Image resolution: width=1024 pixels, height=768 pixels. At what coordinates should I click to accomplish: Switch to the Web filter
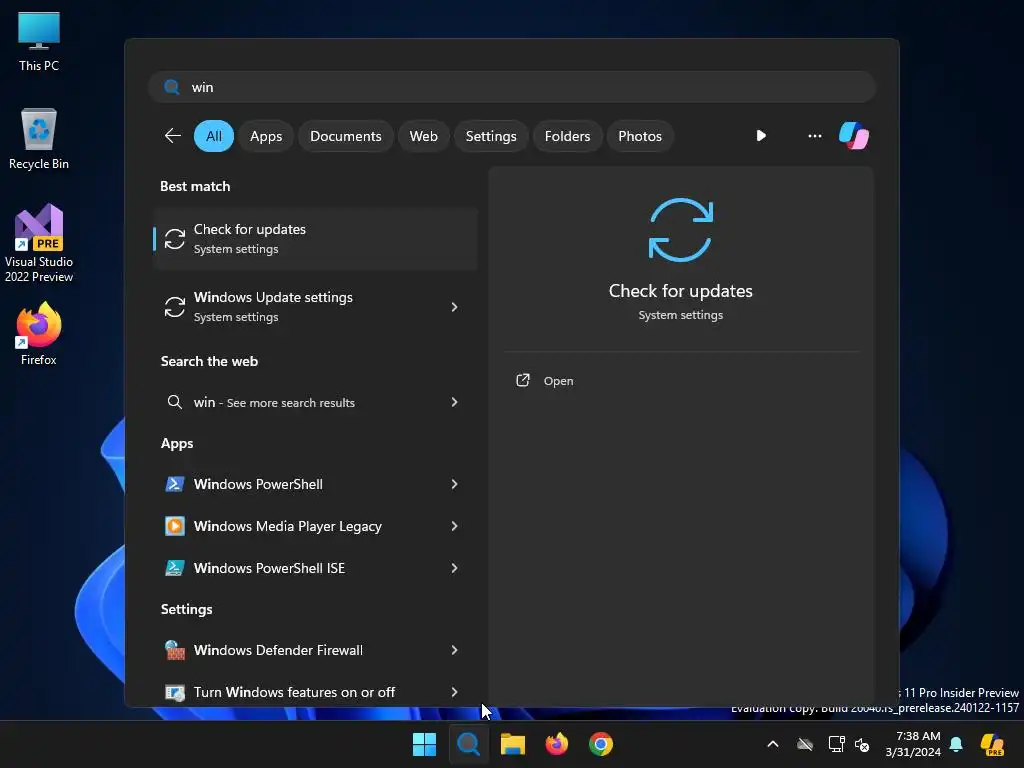click(x=423, y=136)
